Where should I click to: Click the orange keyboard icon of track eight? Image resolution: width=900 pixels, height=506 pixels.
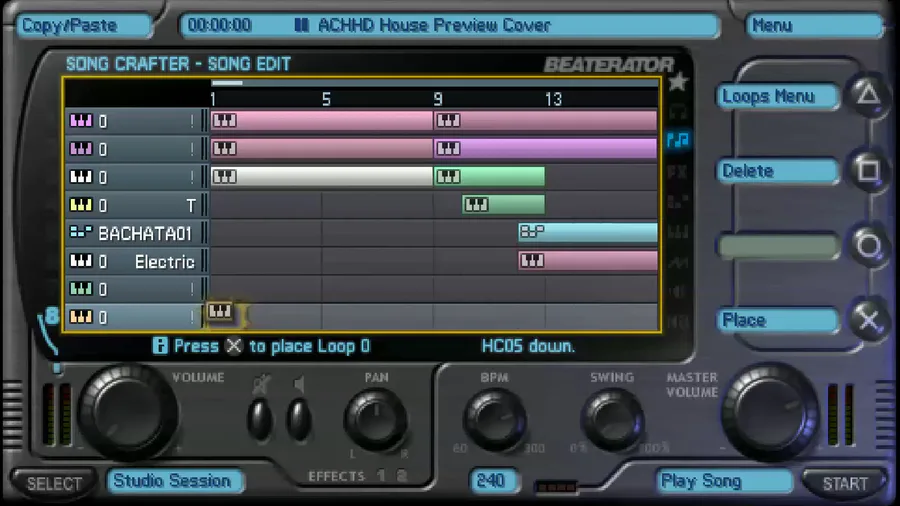click(81, 317)
